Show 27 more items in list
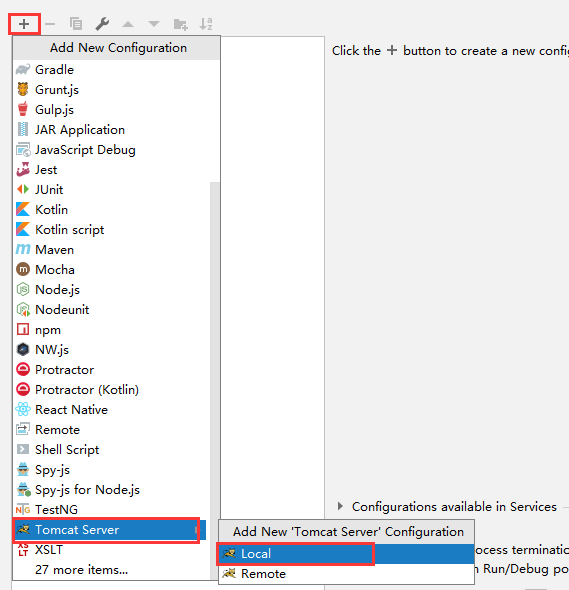 [112, 570]
